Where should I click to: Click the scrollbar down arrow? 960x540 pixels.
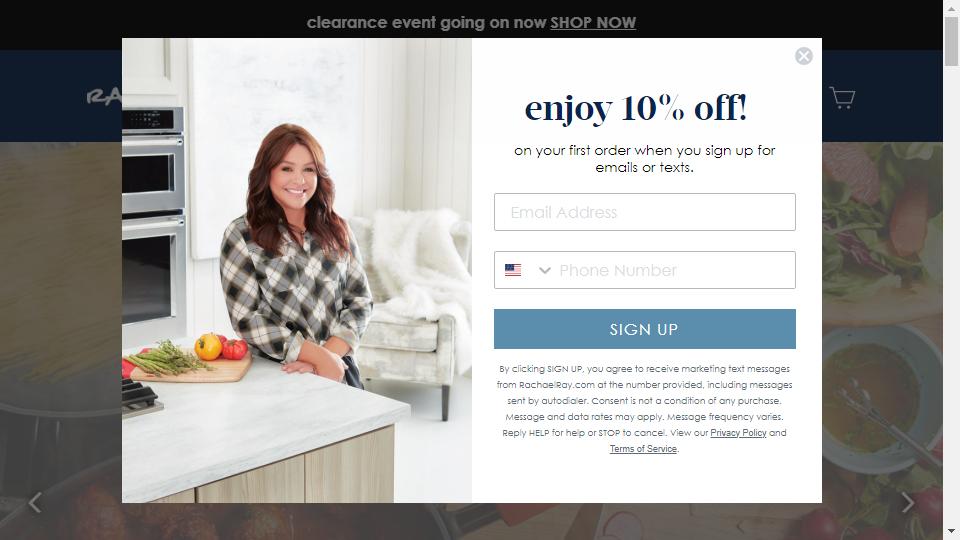[951, 533]
